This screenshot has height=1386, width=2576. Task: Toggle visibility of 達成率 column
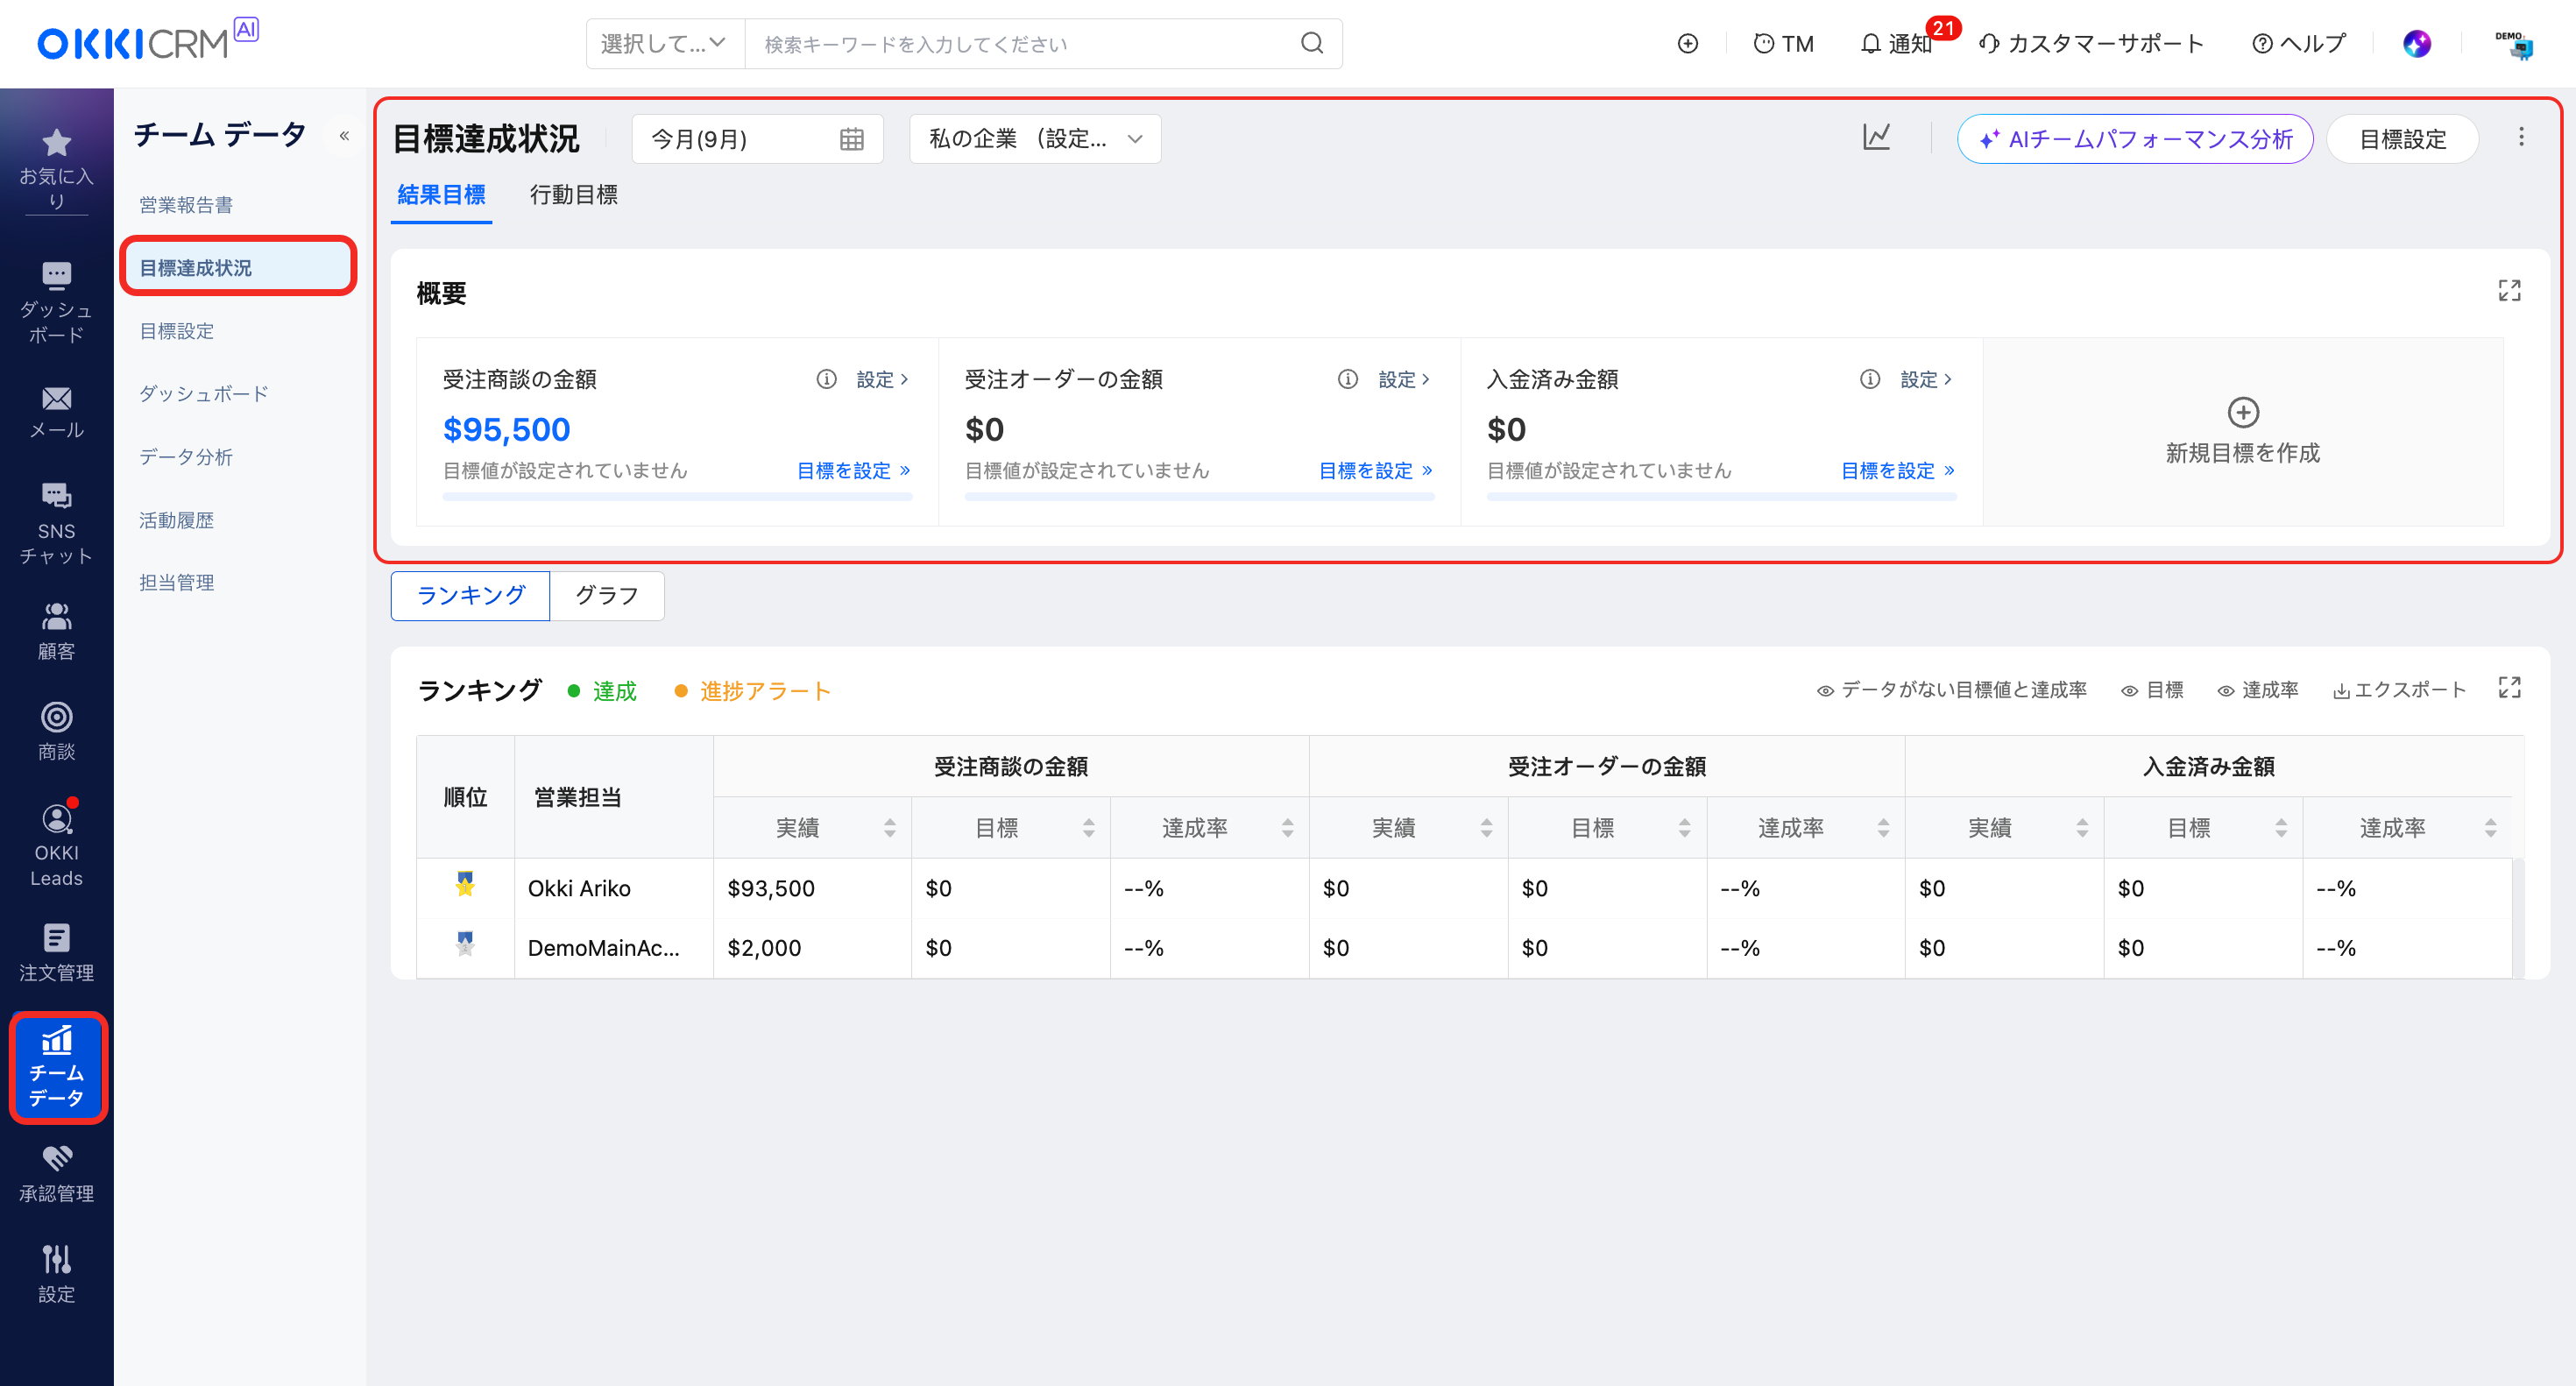click(x=2257, y=690)
